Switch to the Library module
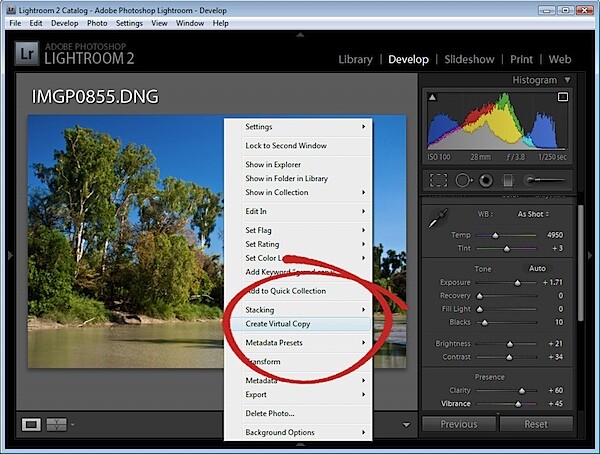The width and height of the screenshot is (600, 454). pos(355,59)
